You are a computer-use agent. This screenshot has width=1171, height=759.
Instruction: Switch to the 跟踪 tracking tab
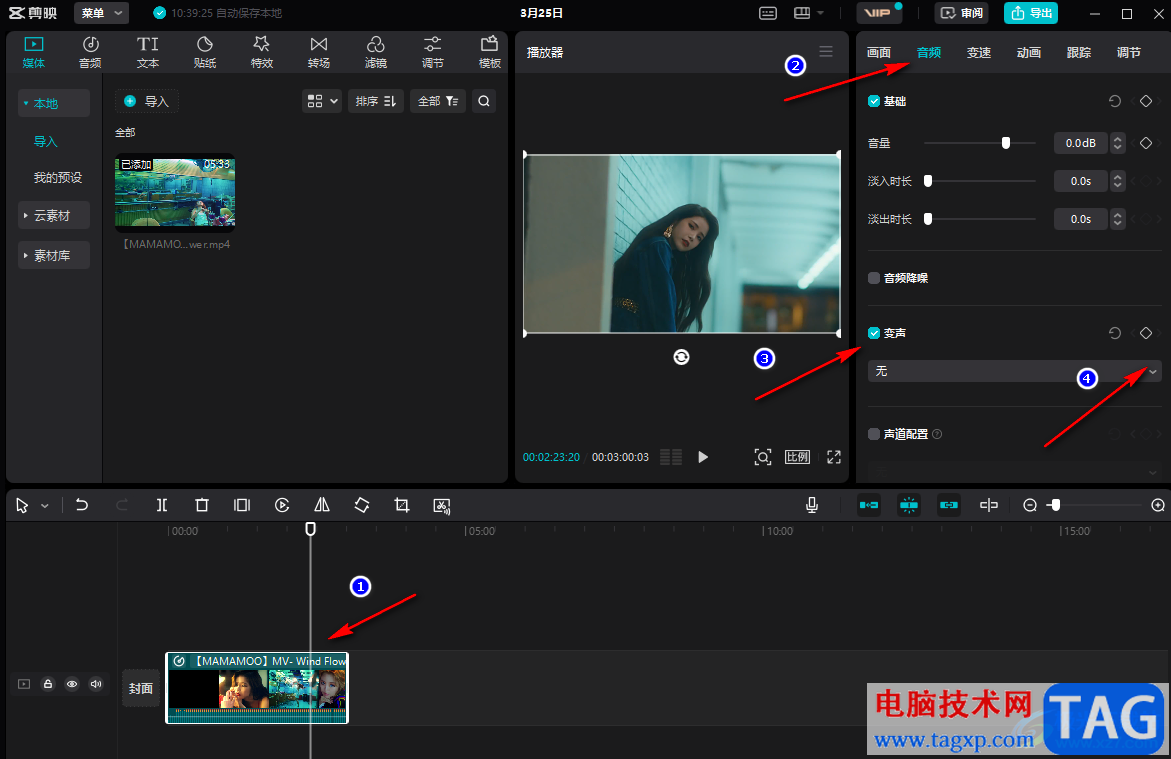(1079, 52)
